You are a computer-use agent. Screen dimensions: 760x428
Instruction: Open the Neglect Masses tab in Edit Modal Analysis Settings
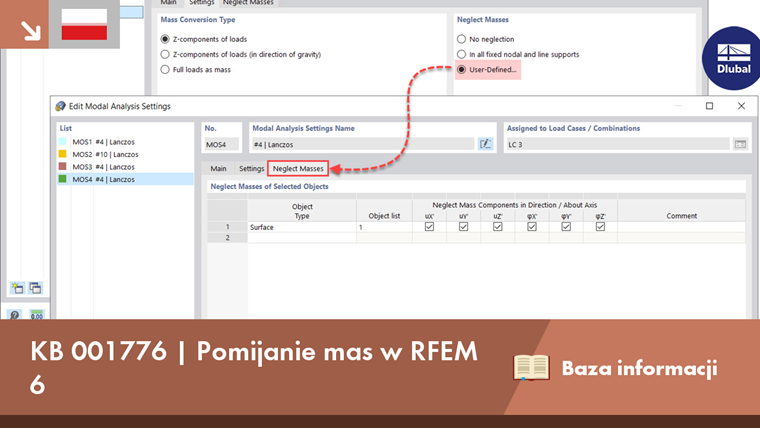pos(298,168)
